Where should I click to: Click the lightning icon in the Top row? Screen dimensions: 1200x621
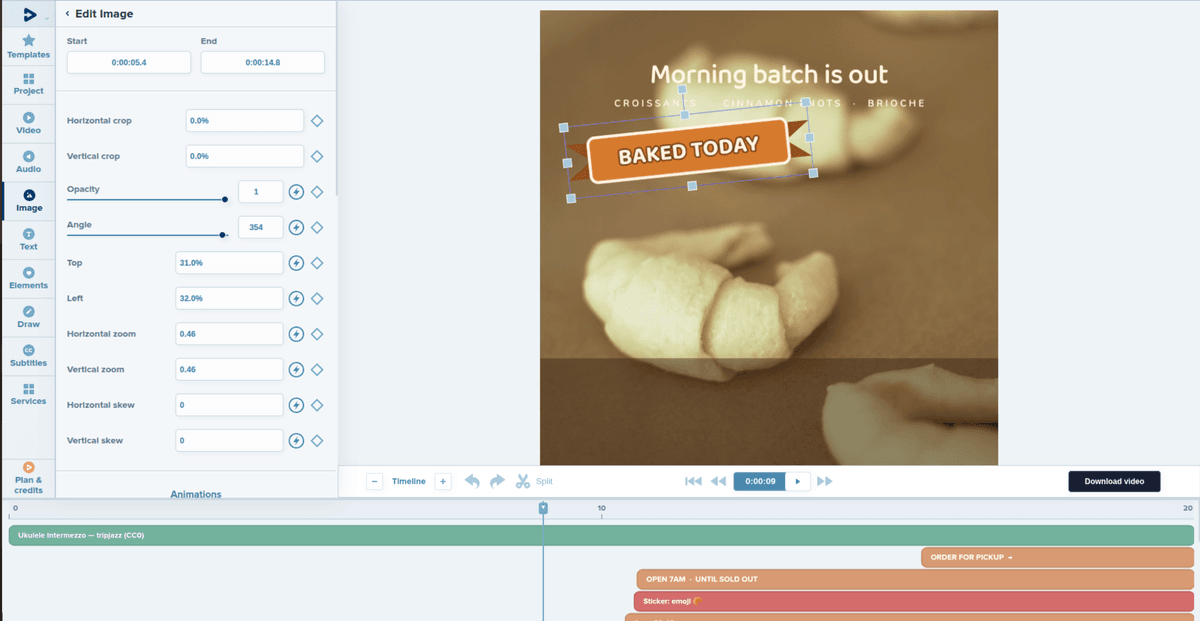tap(296, 263)
